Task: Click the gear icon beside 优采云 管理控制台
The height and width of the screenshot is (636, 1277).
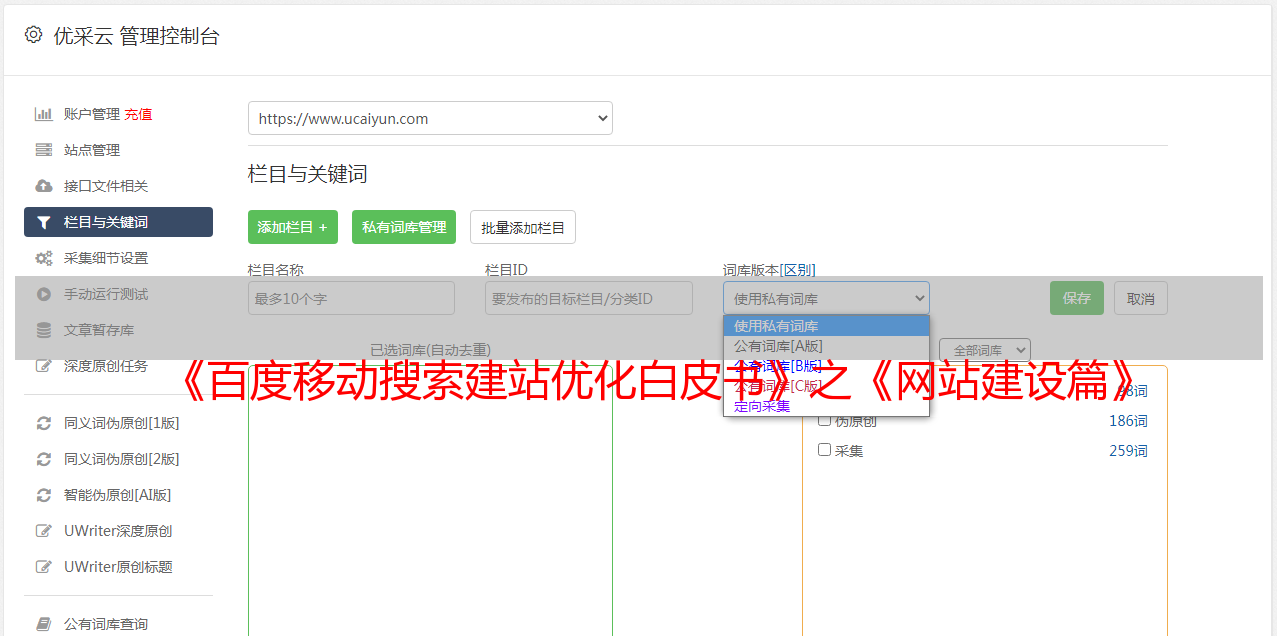Action: click(x=33, y=35)
